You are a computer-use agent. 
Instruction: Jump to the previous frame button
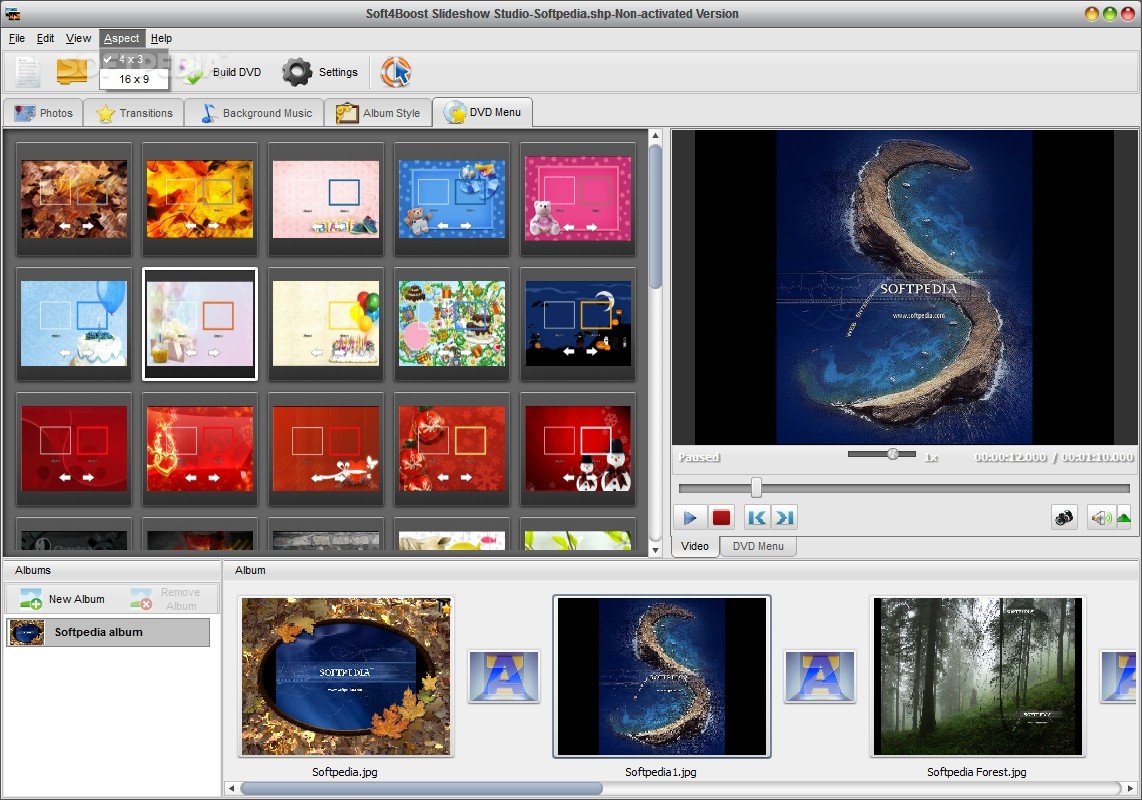756,517
